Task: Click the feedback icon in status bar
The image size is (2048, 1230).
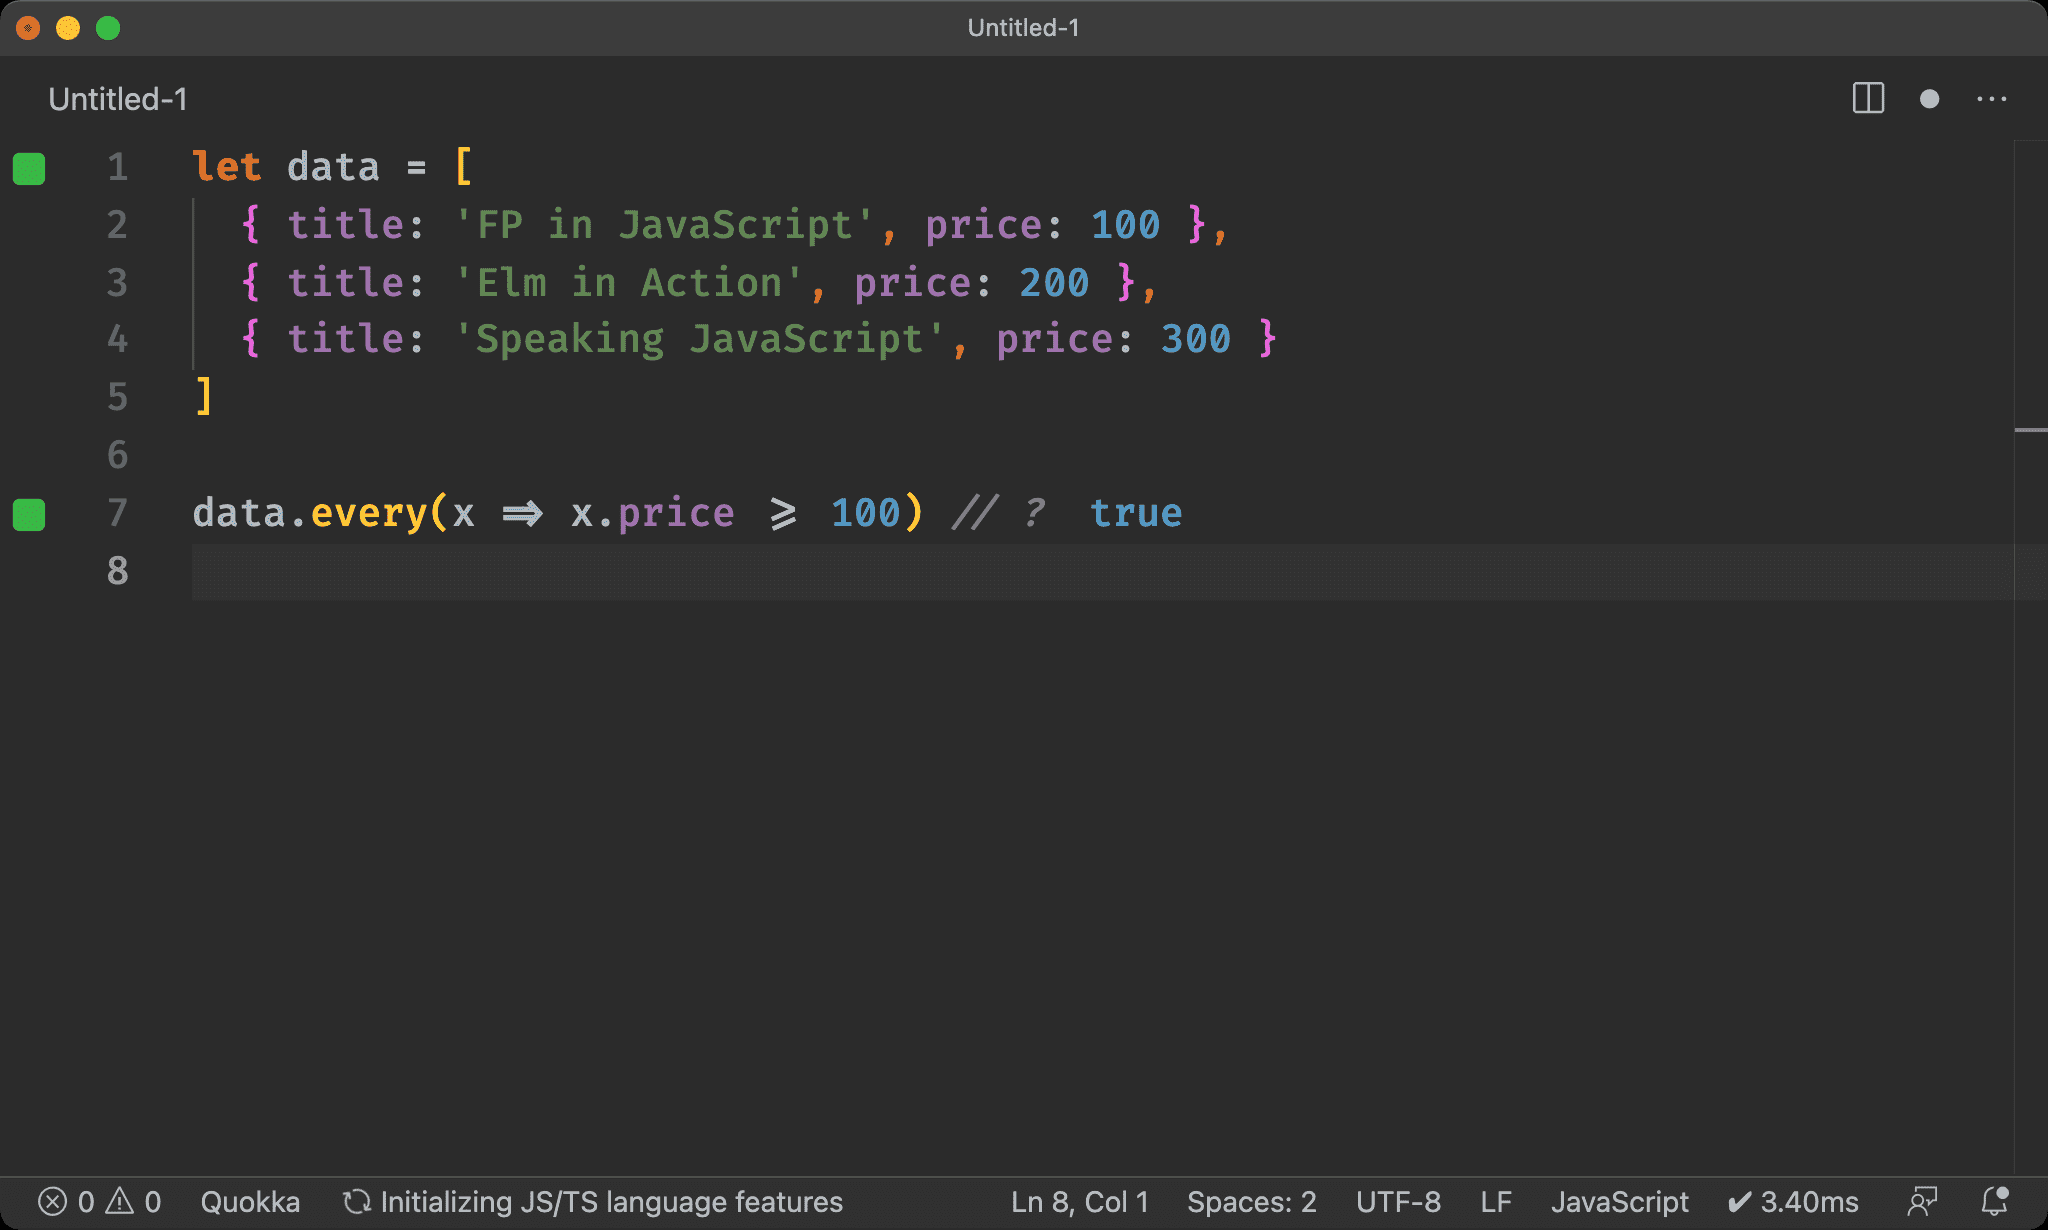Action: pos(1922,1201)
